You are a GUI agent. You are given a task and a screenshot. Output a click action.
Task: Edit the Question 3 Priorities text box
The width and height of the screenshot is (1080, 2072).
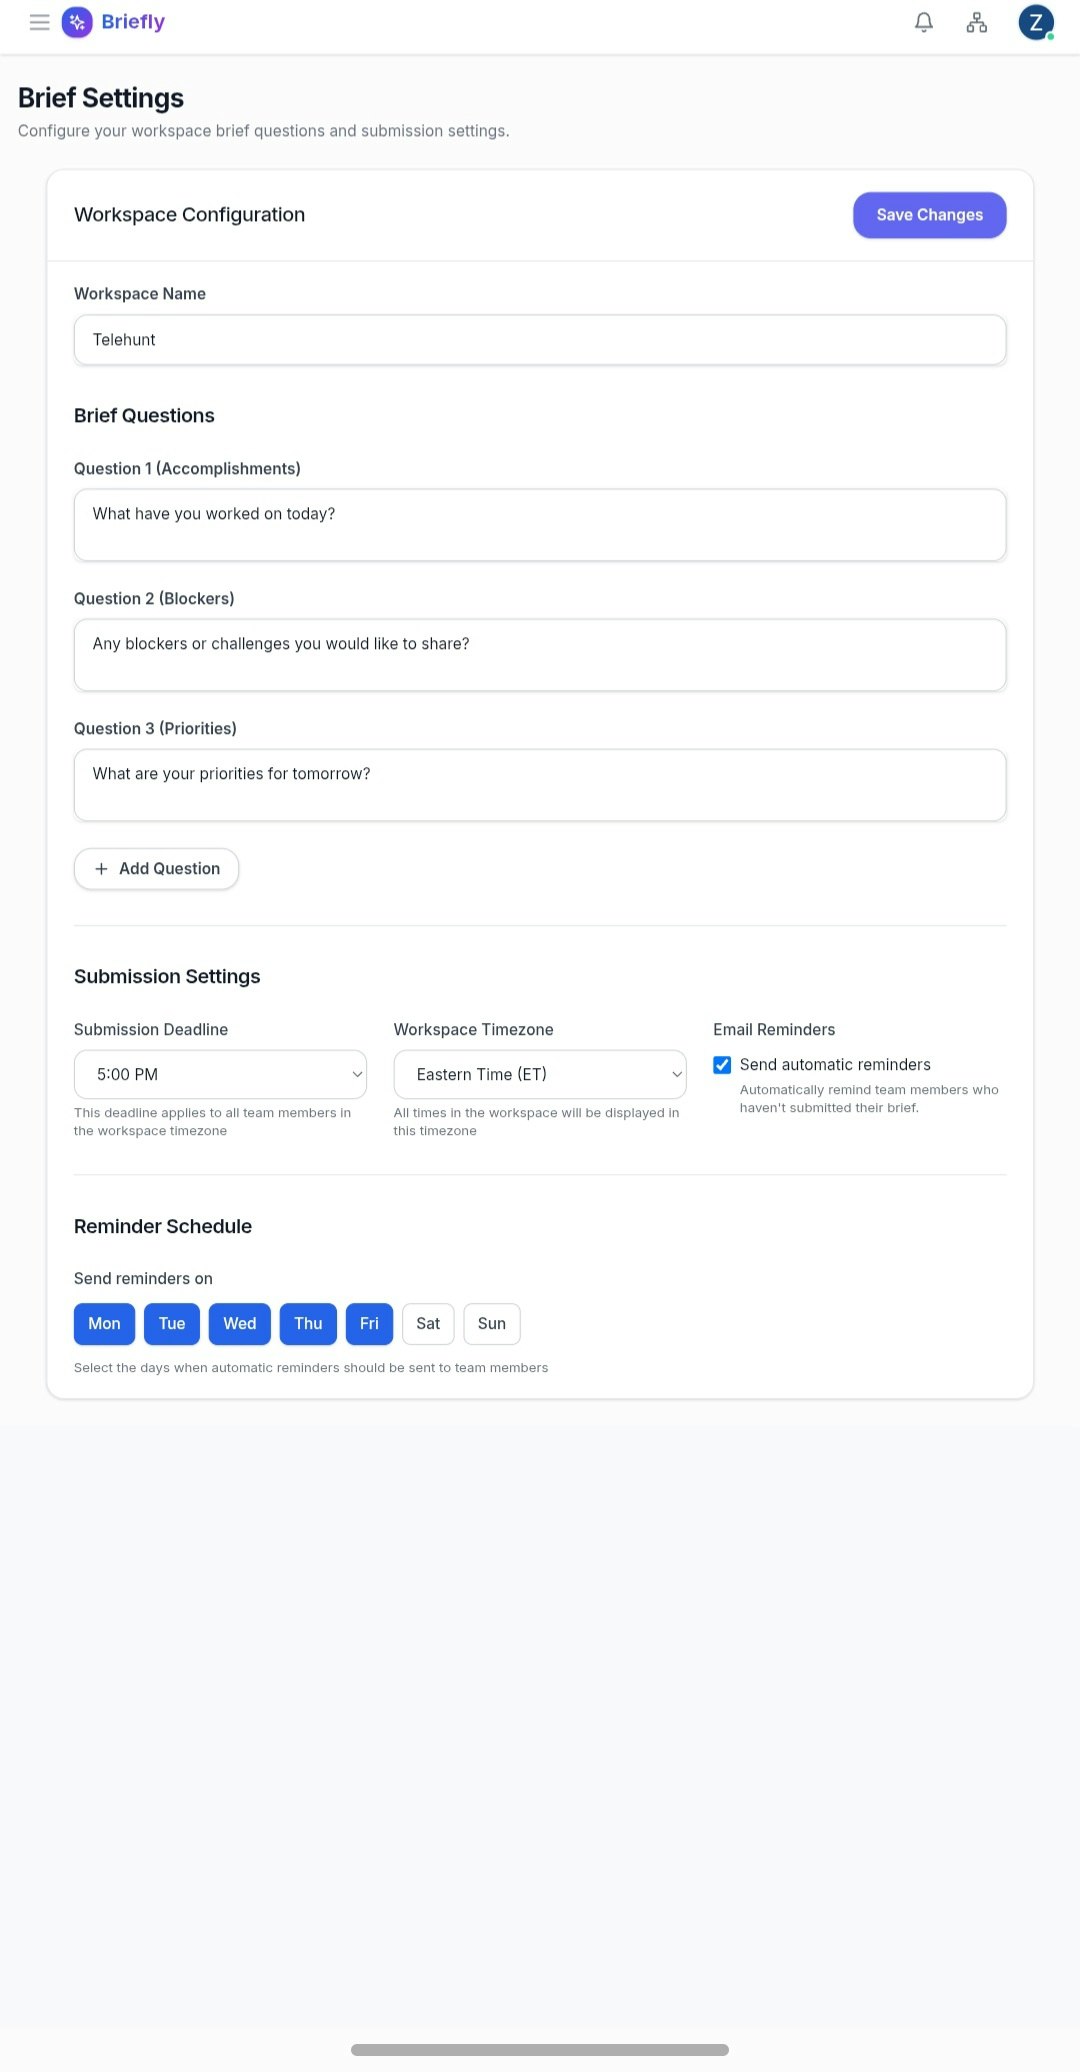[x=540, y=785]
